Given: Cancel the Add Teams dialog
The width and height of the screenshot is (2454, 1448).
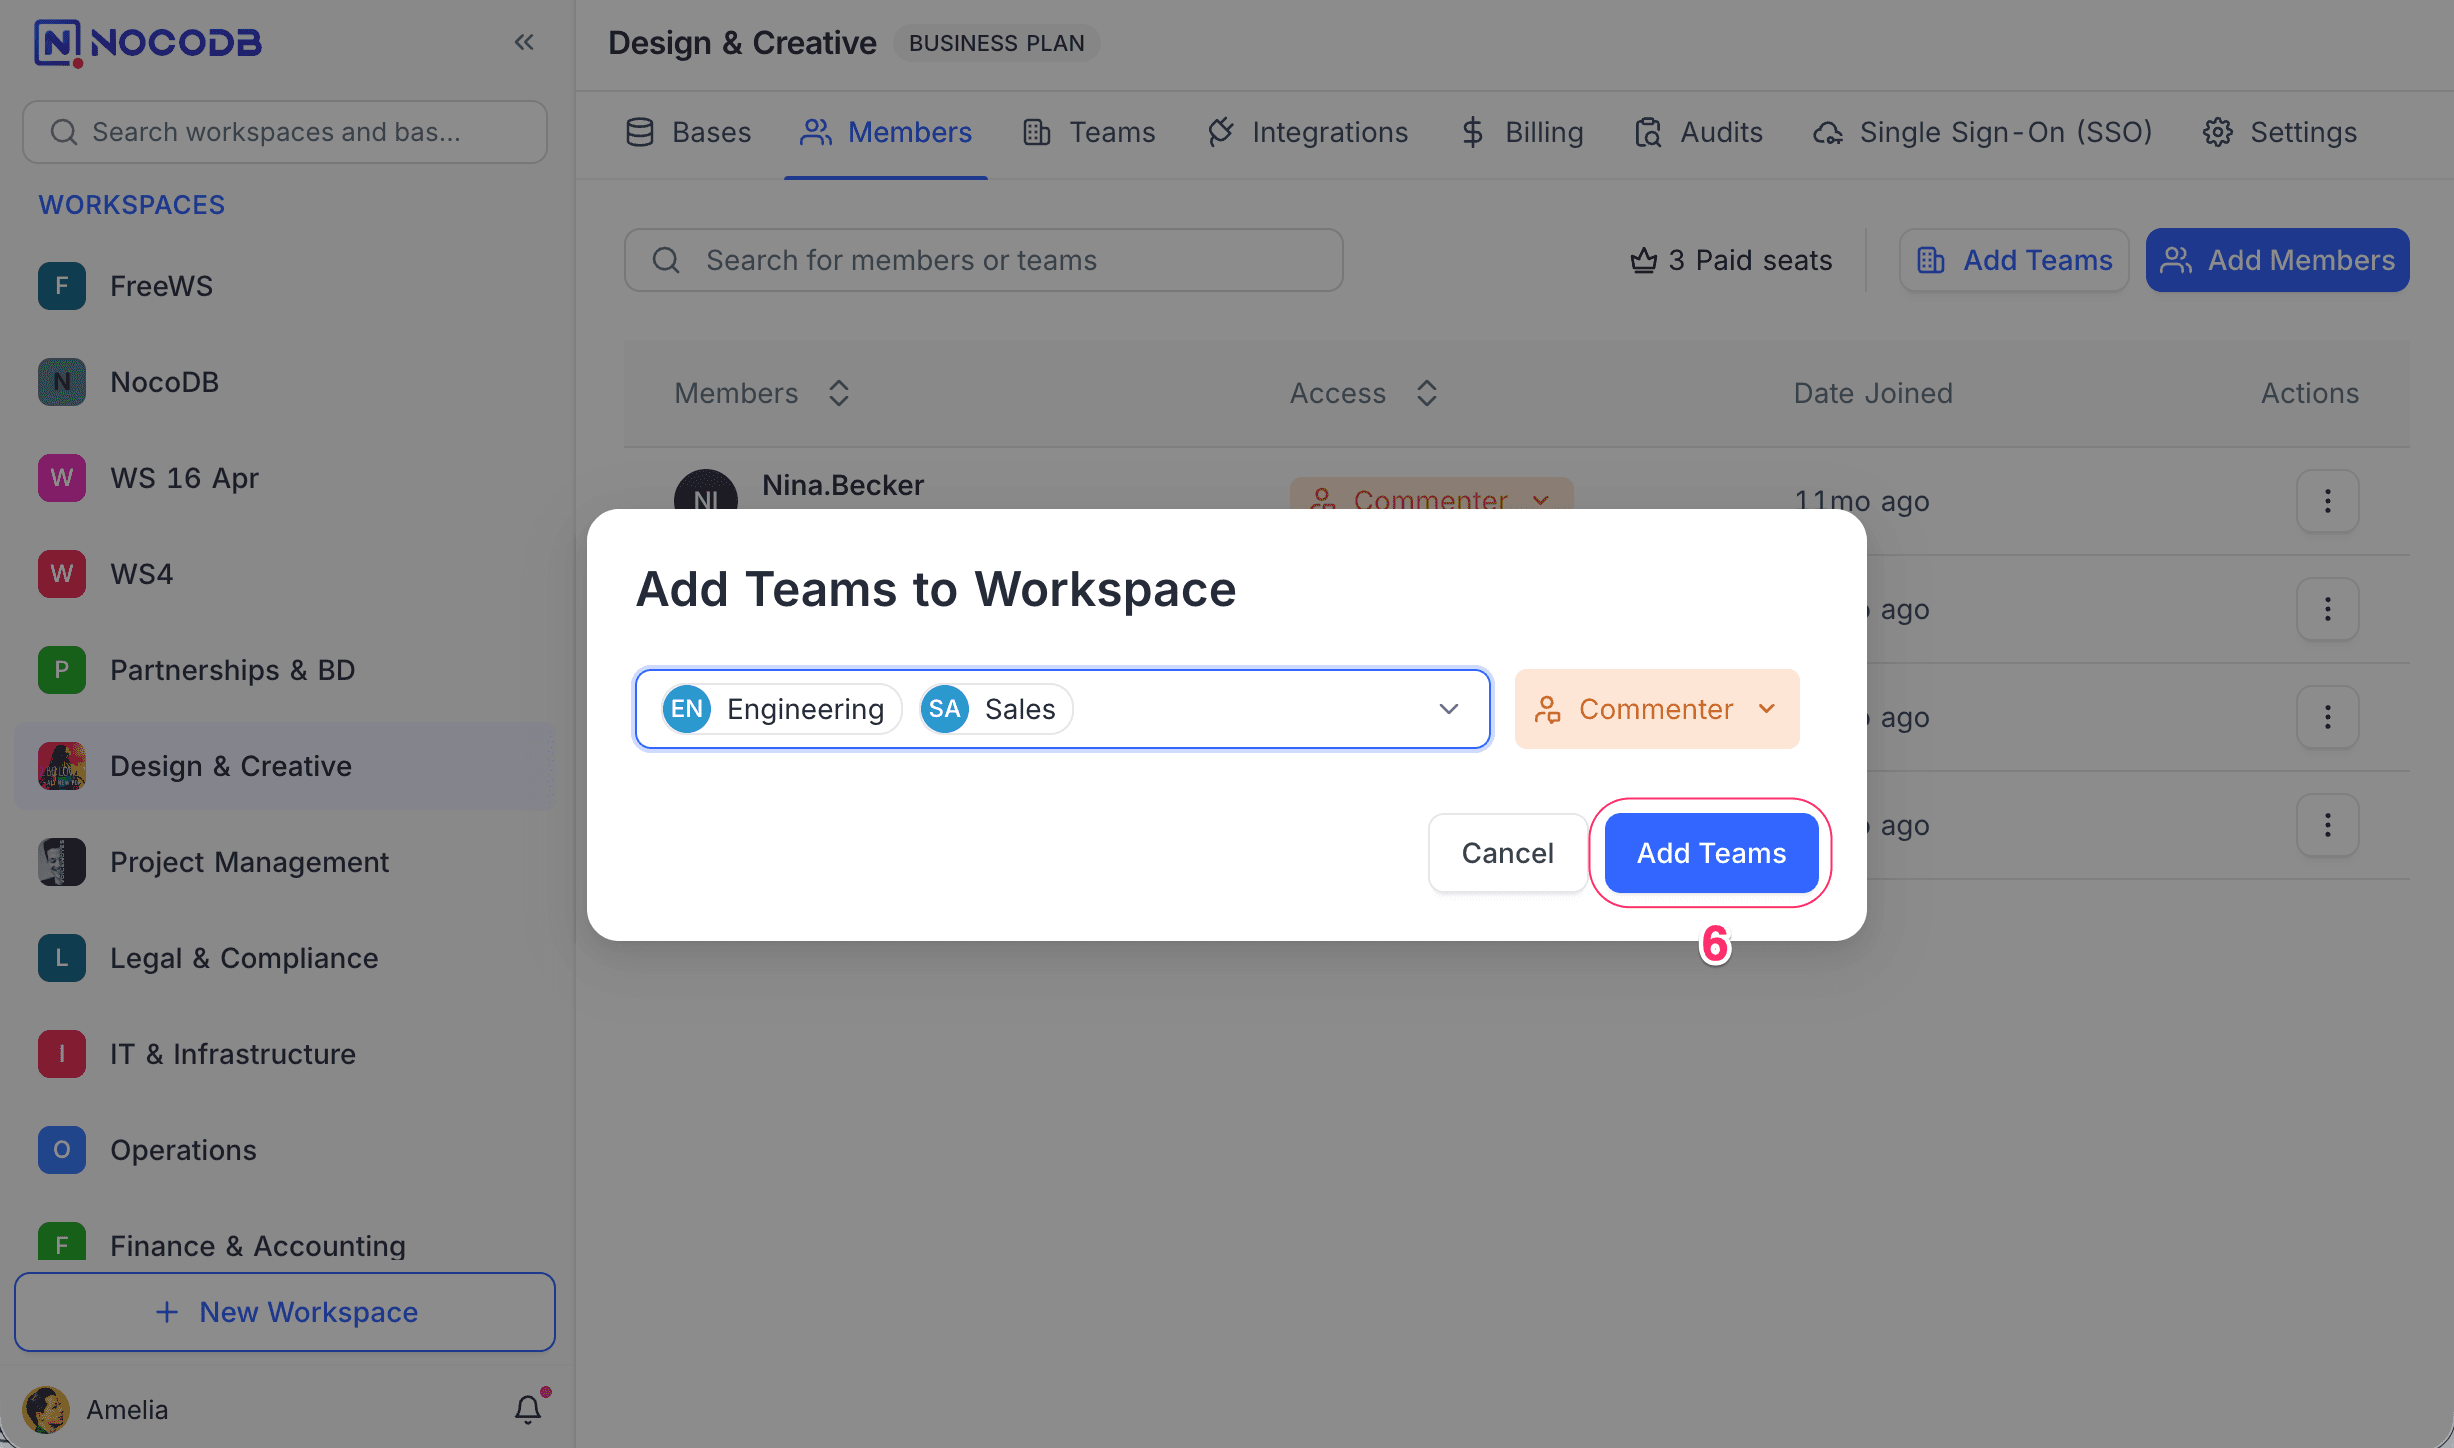Looking at the screenshot, I should [1506, 853].
